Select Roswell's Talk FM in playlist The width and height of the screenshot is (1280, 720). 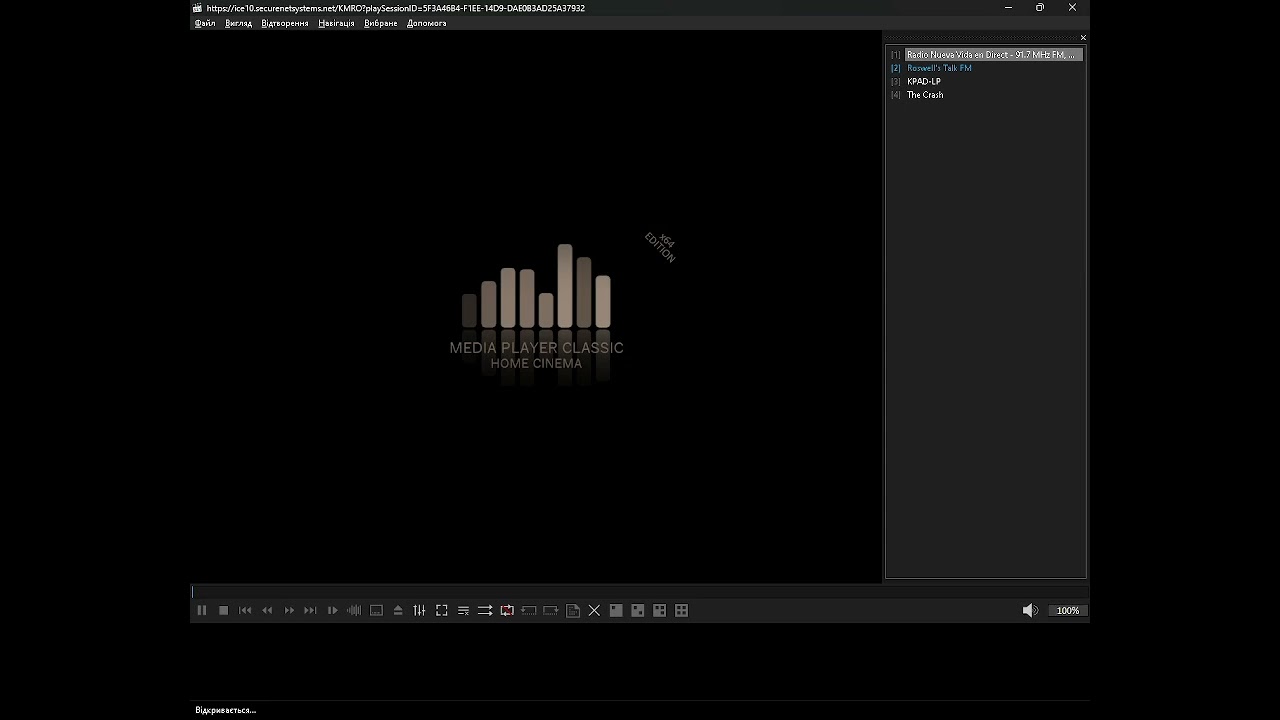(939, 68)
